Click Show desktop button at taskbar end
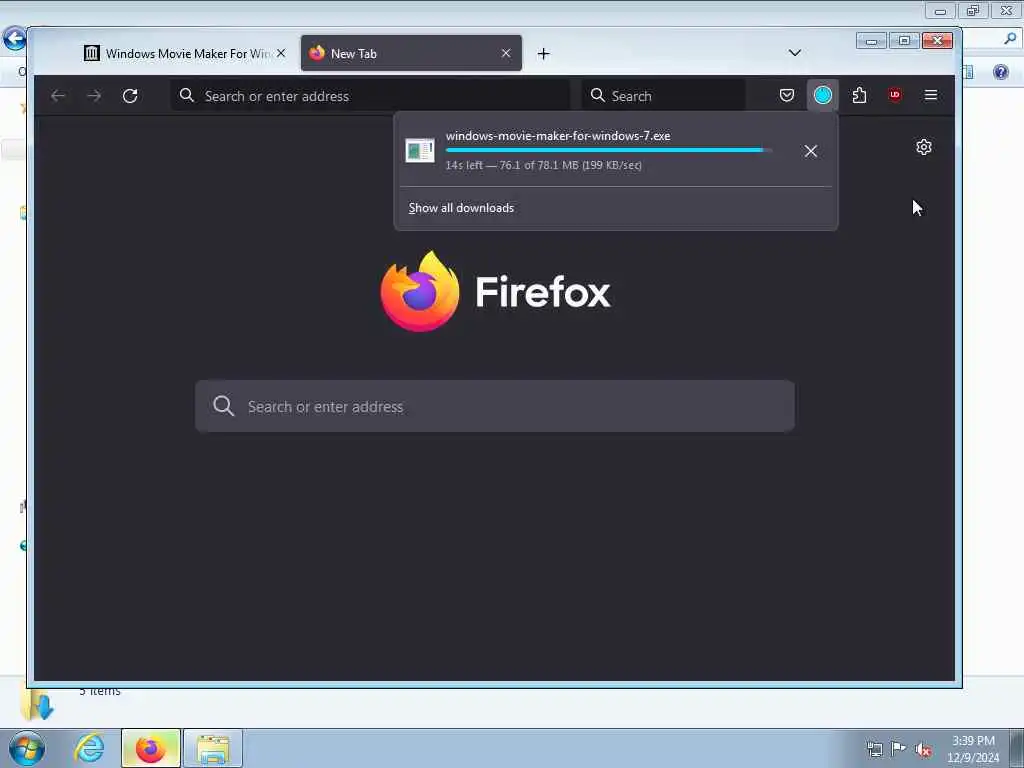Screen dimensions: 1024x768 click(x=1017, y=748)
